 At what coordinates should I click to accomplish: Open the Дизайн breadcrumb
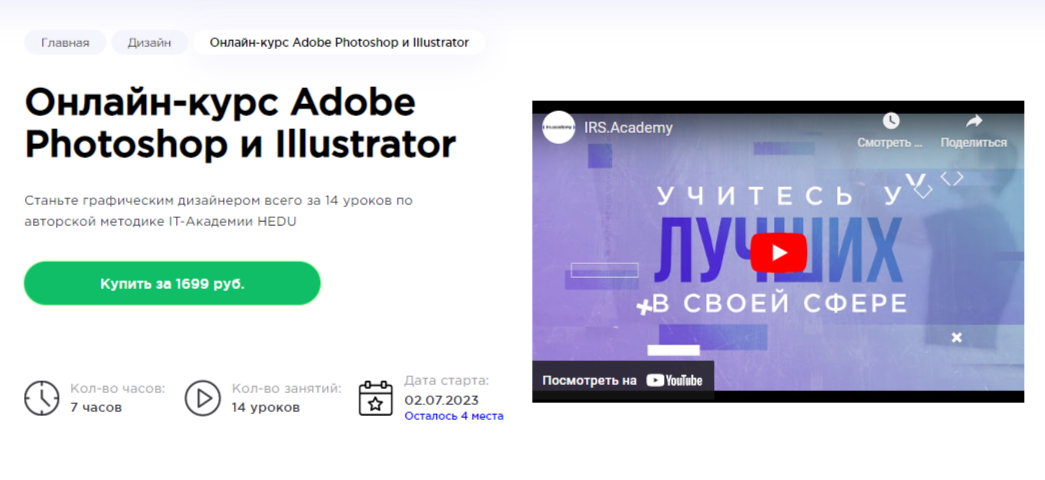[149, 43]
